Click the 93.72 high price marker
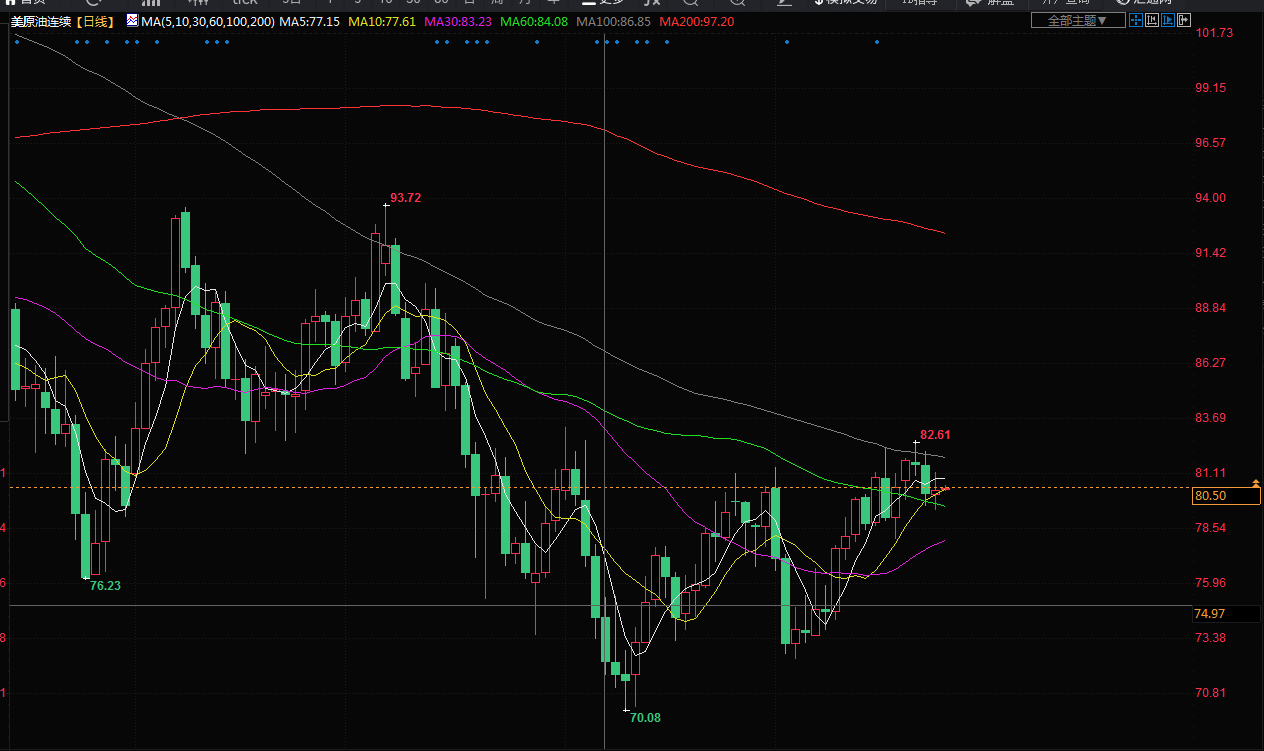The image size is (1264, 751). (x=405, y=198)
